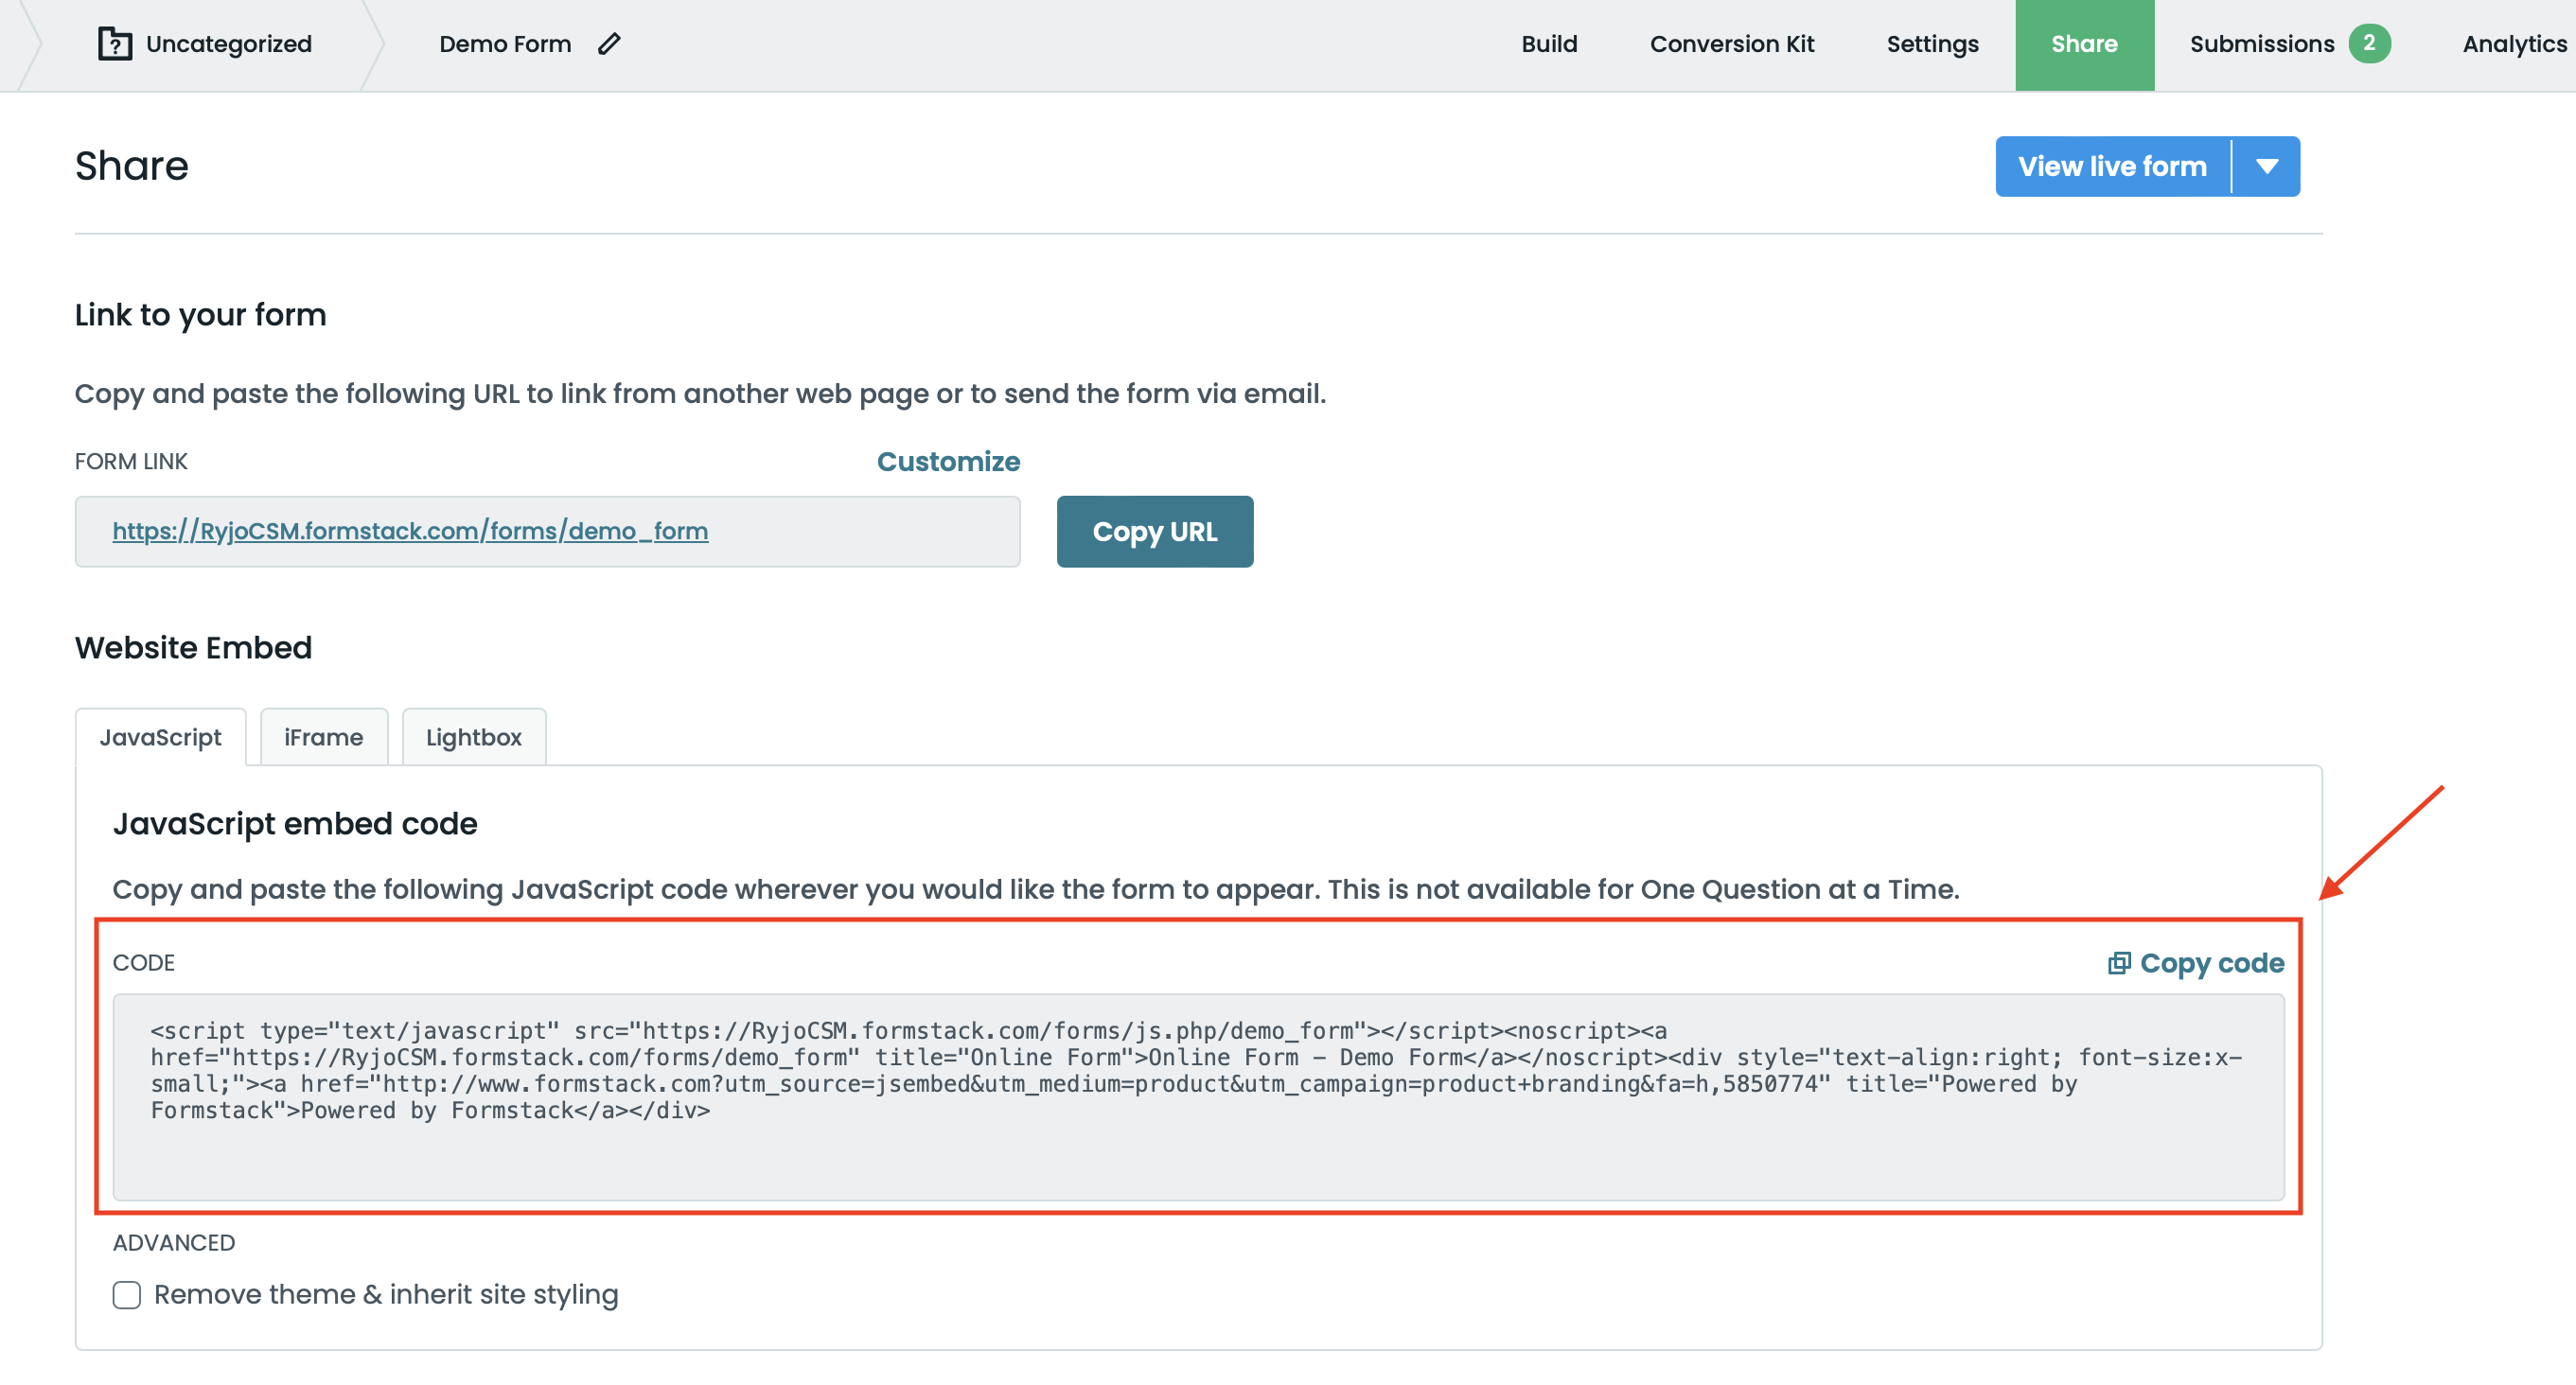This screenshot has height=1385, width=2576.
Task: Click the Customize link
Action: [x=948, y=461]
